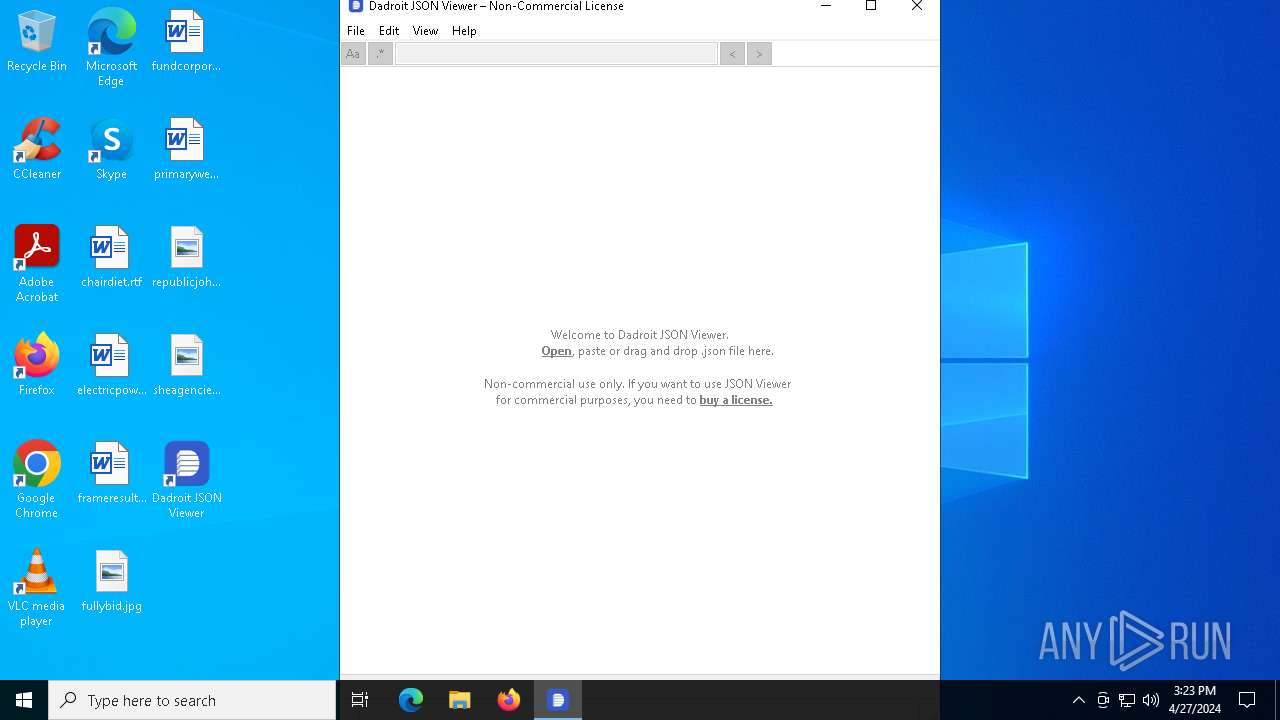Select Dadroit JSON Viewer desktop shortcut
The image size is (1280, 720).
pyautogui.click(x=186, y=480)
